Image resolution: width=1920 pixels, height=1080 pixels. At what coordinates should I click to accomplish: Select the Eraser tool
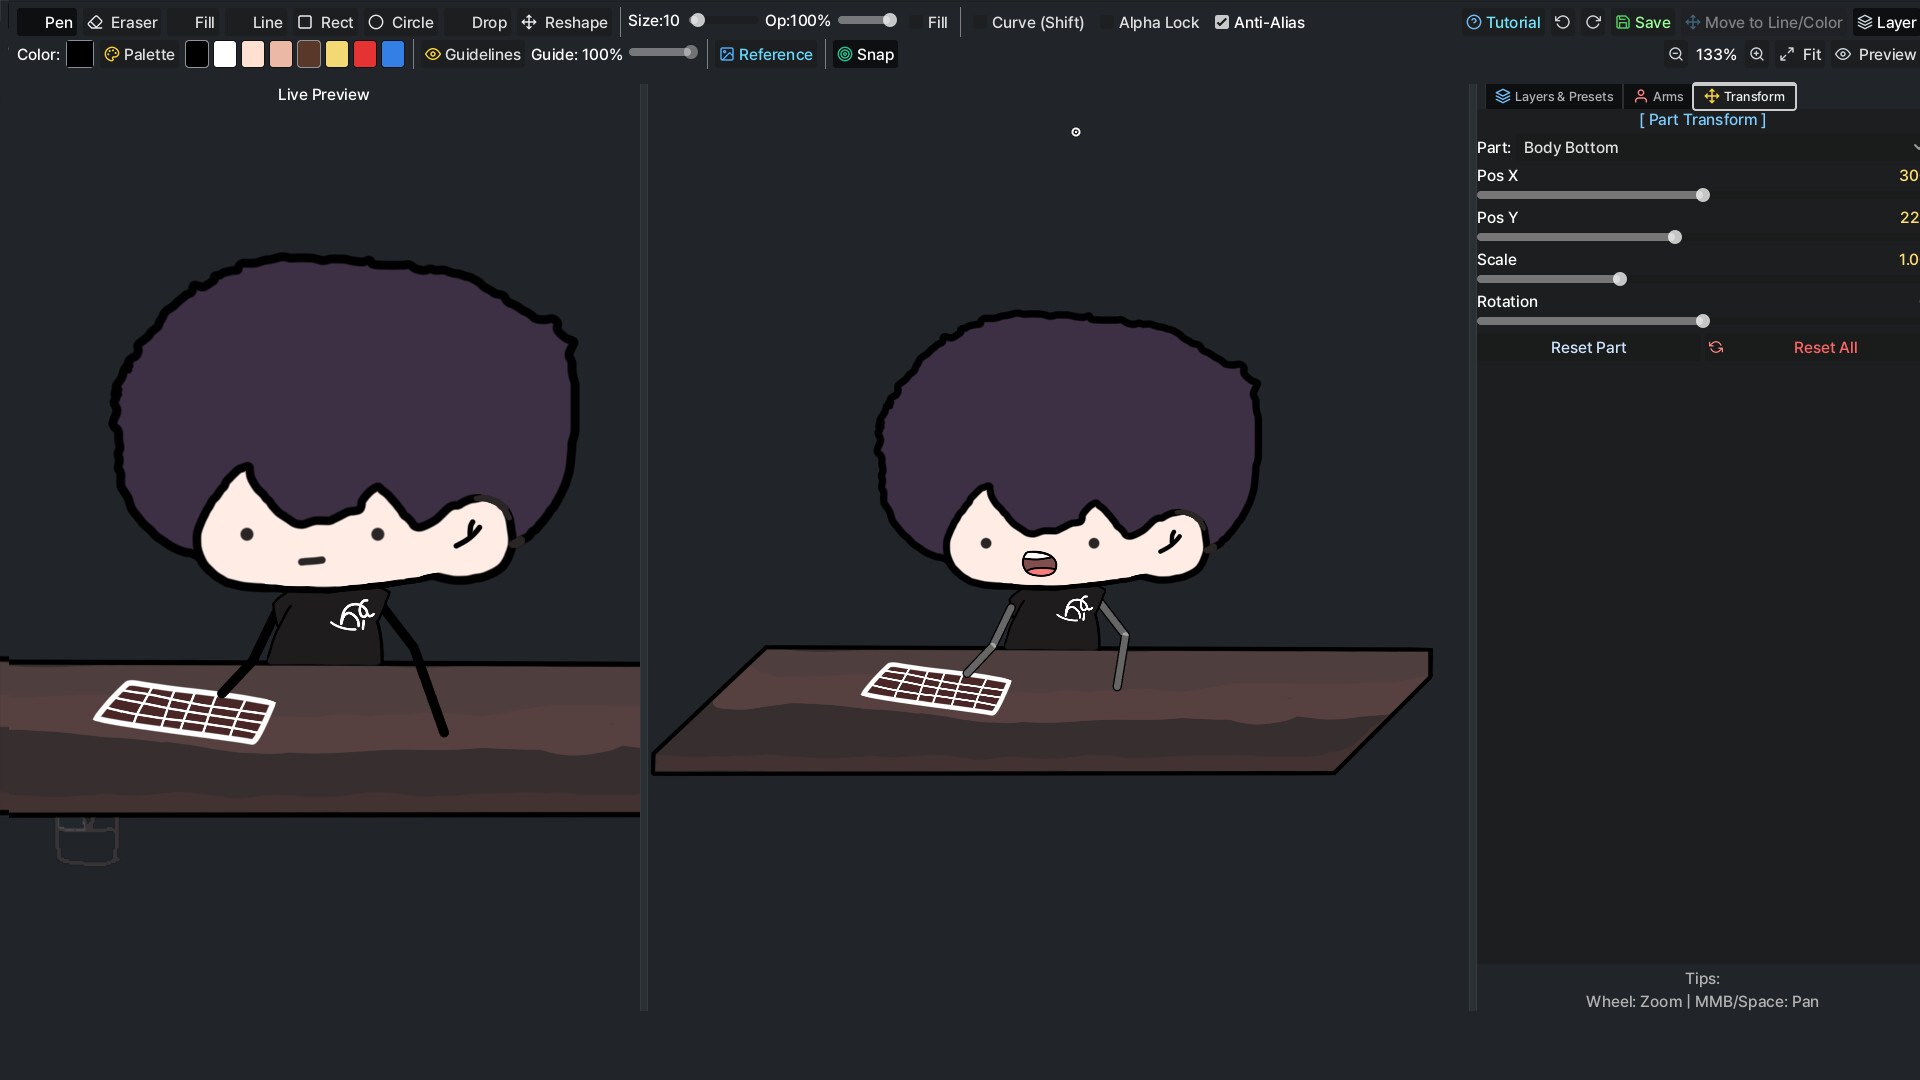(x=122, y=22)
